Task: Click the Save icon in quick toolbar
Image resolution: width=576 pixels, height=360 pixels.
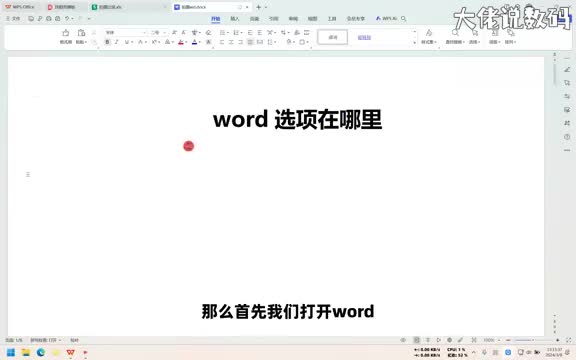Action: coord(31,18)
